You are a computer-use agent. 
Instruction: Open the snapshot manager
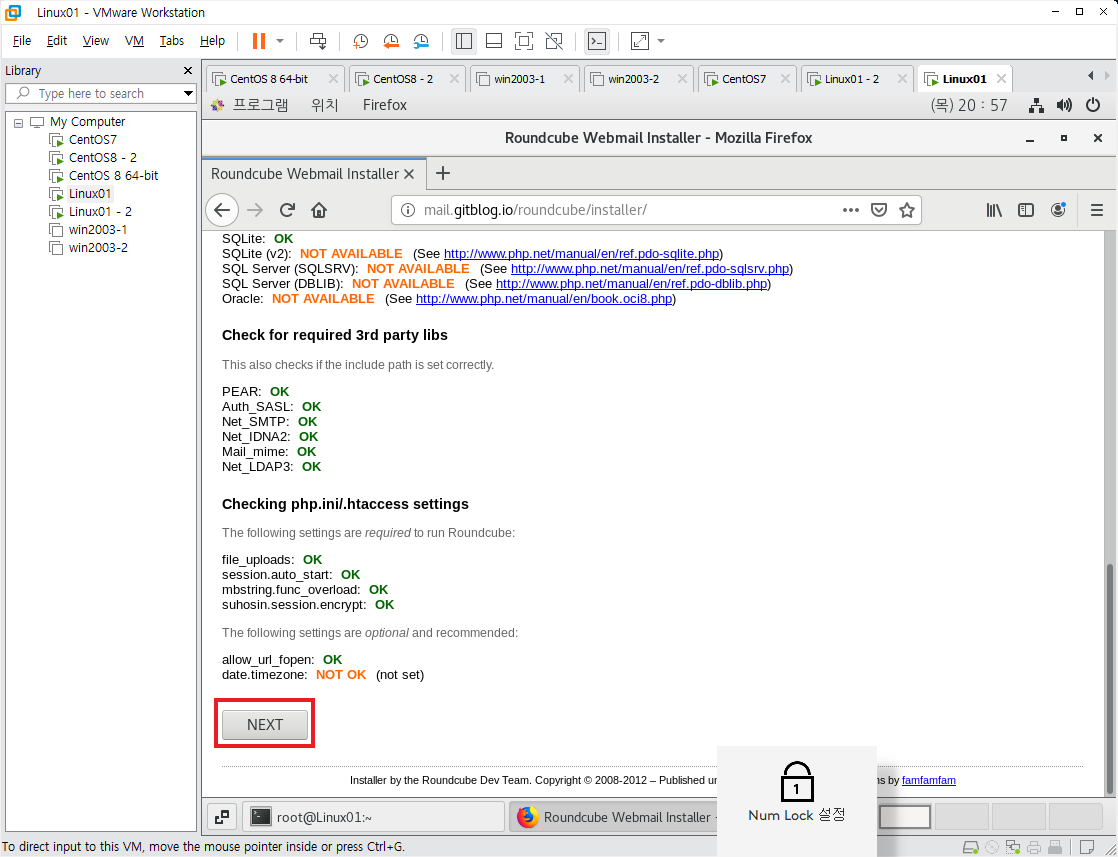[421, 41]
